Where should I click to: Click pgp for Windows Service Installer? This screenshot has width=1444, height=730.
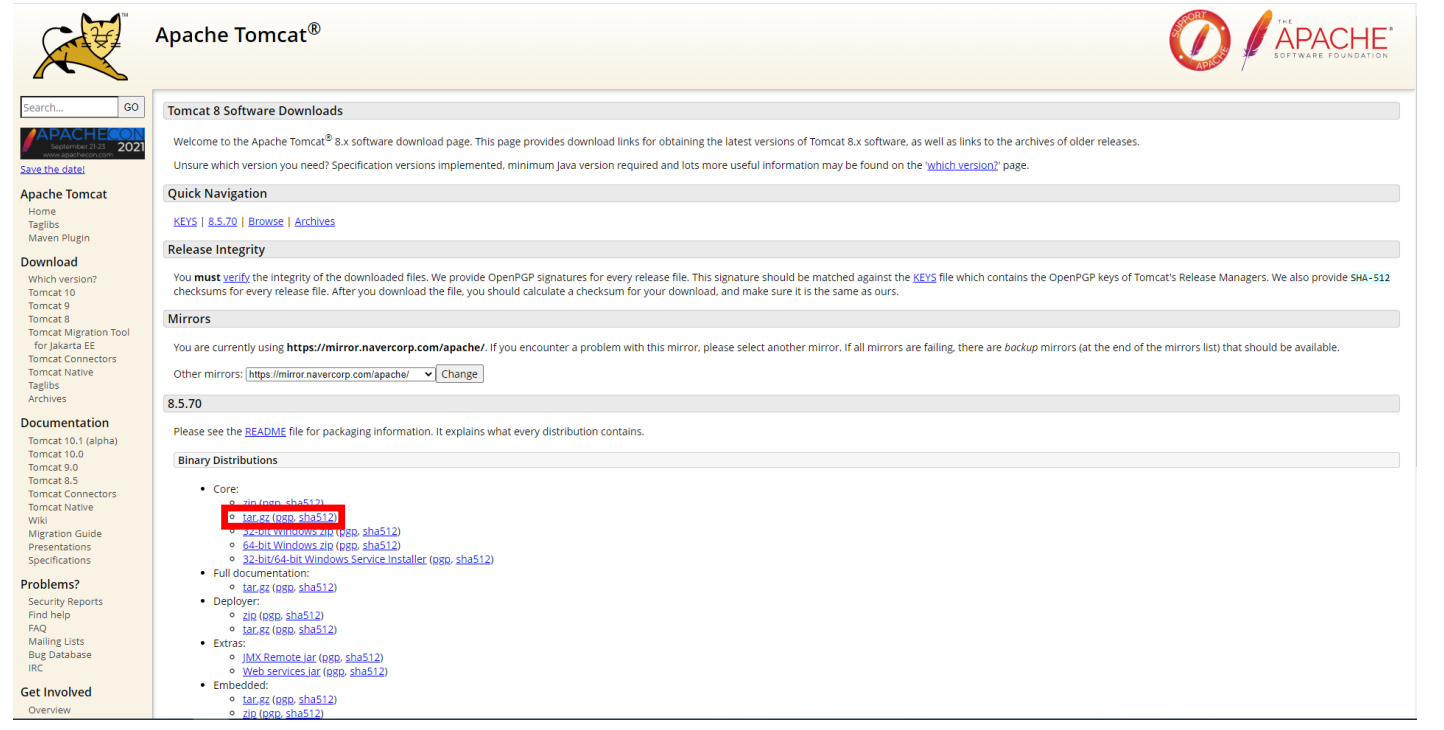441,559
